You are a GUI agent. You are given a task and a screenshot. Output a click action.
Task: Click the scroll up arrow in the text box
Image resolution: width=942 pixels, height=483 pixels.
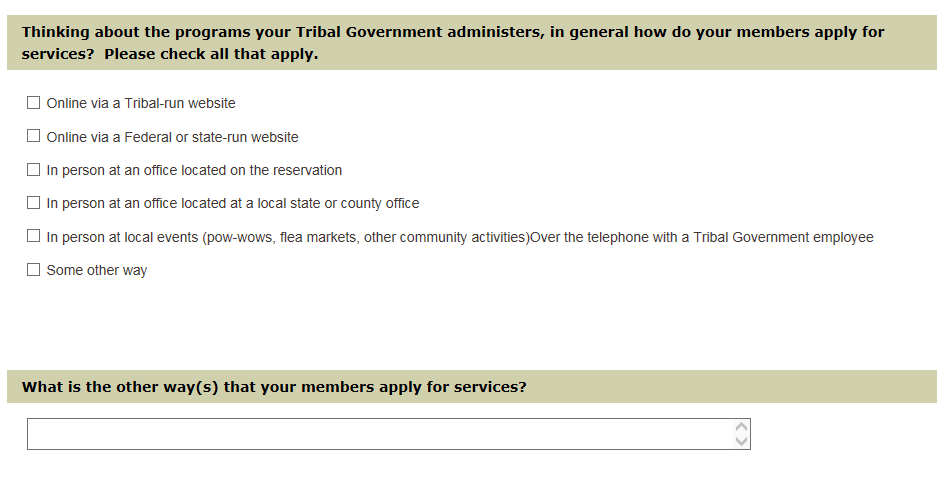(741, 427)
